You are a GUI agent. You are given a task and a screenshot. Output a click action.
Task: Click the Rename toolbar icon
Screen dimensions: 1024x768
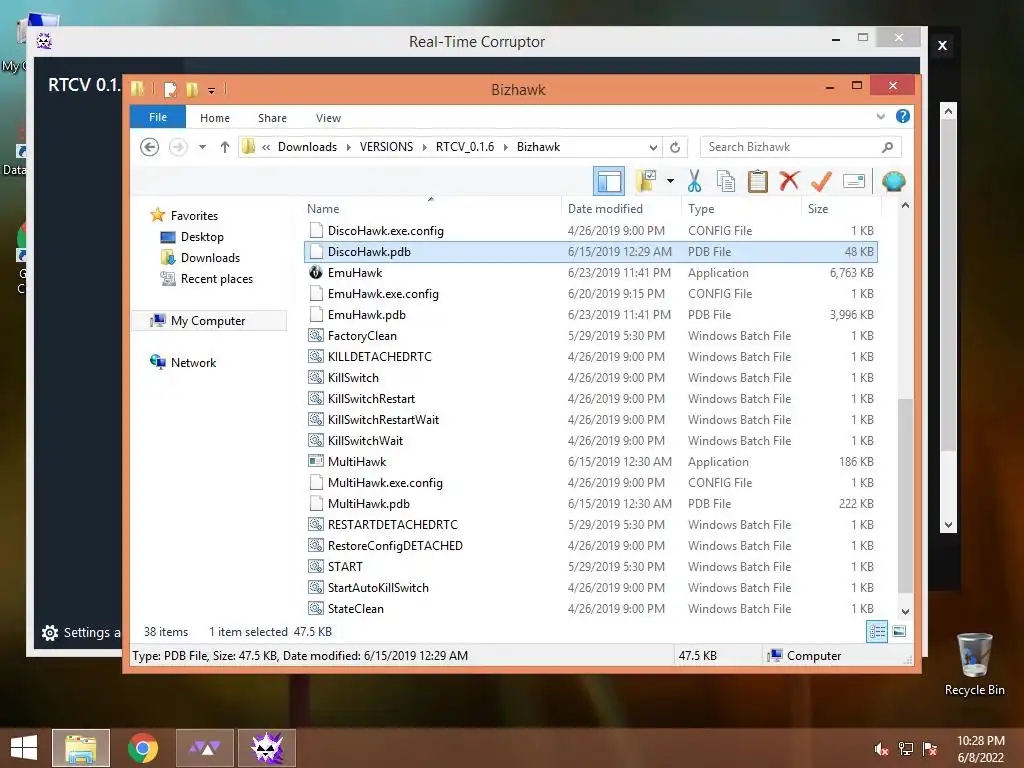(x=854, y=181)
